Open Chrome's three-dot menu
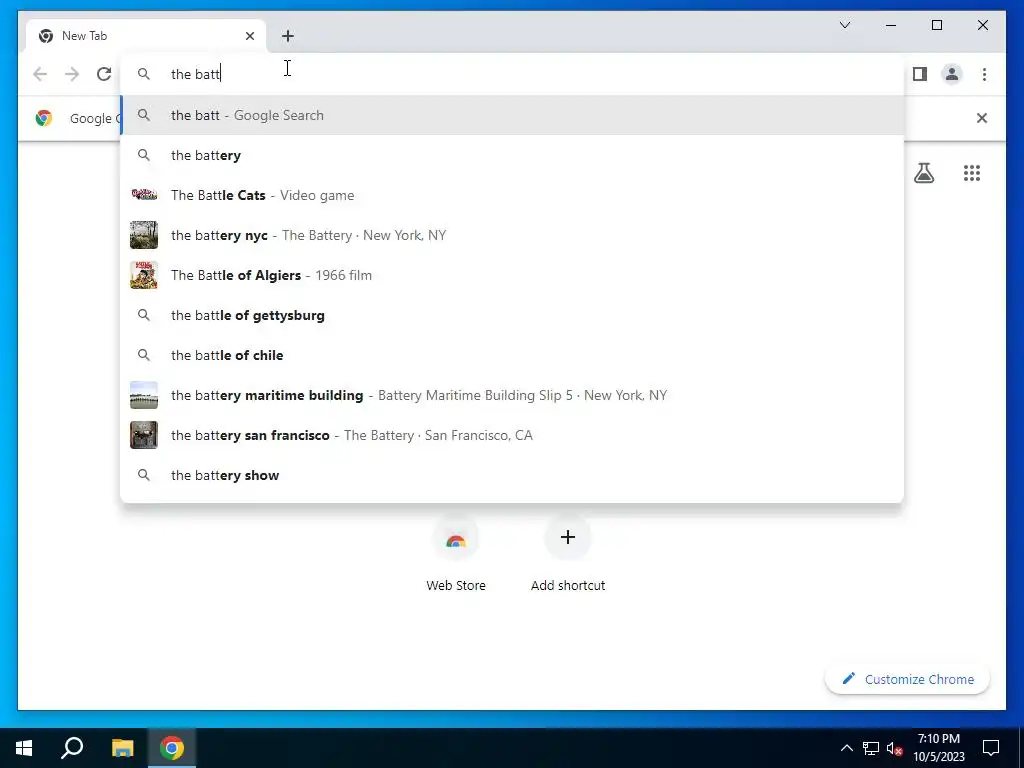 click(x=984, y=74)
